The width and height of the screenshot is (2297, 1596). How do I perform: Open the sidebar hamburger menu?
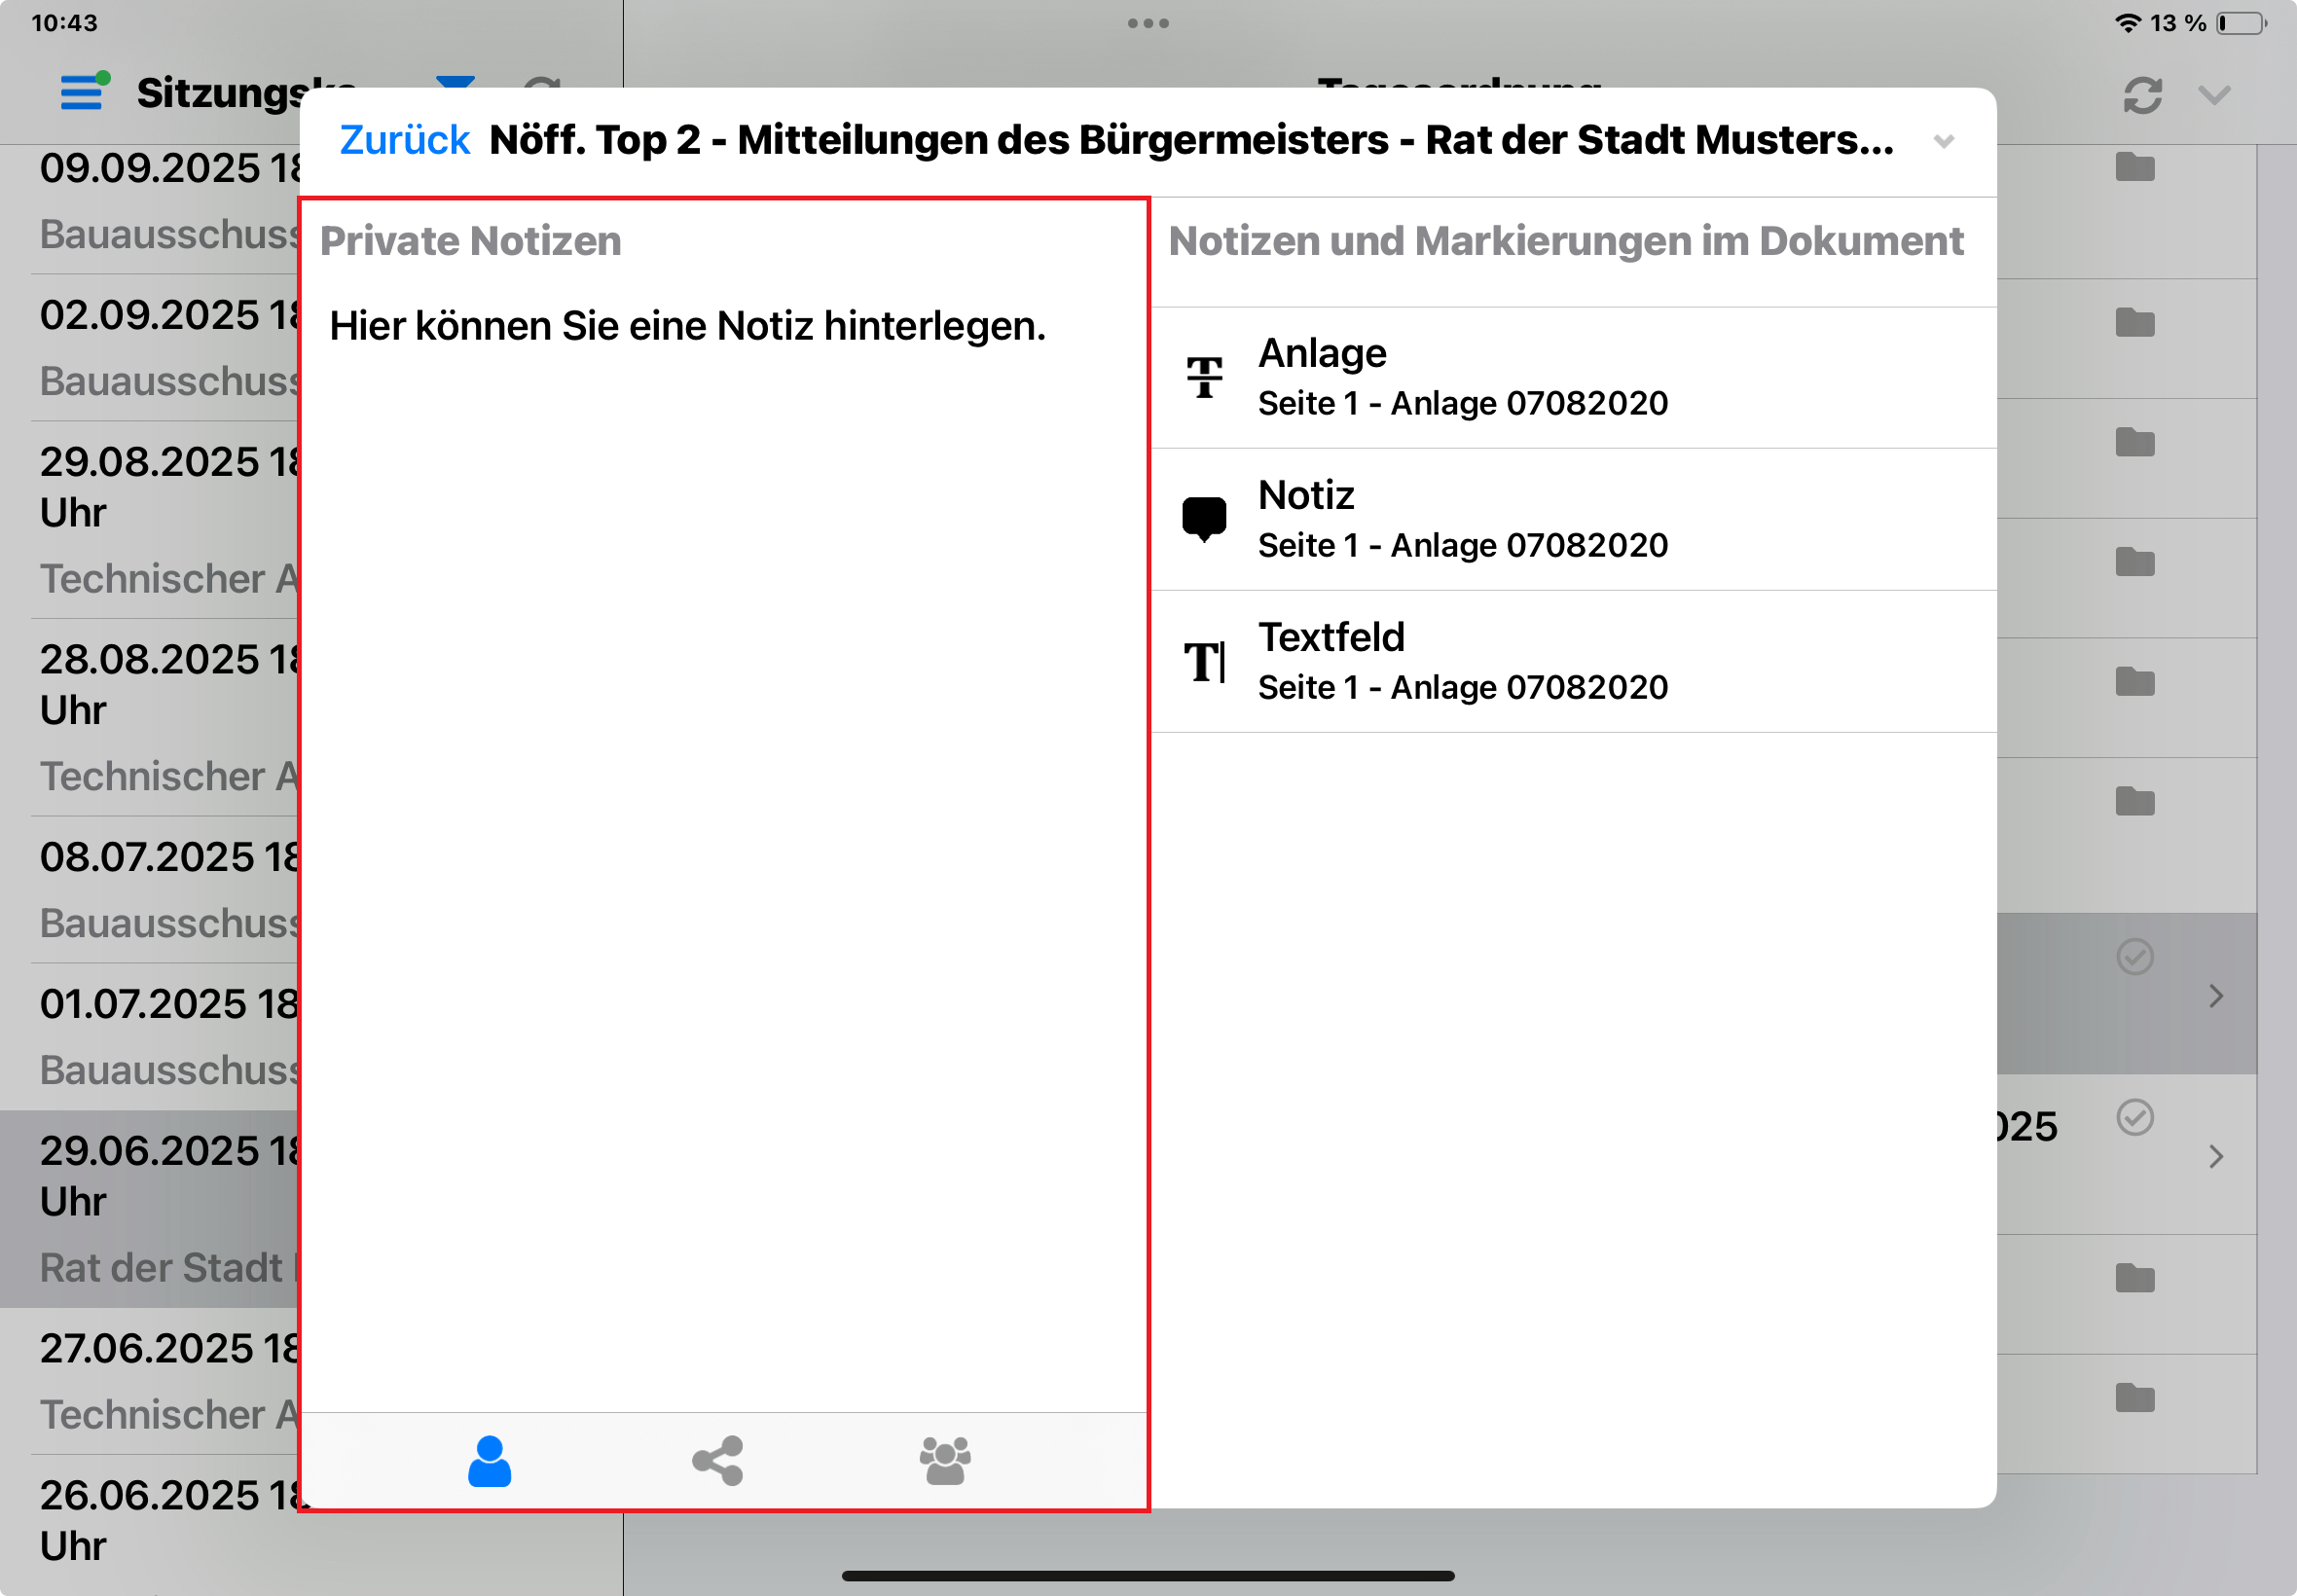82,92
